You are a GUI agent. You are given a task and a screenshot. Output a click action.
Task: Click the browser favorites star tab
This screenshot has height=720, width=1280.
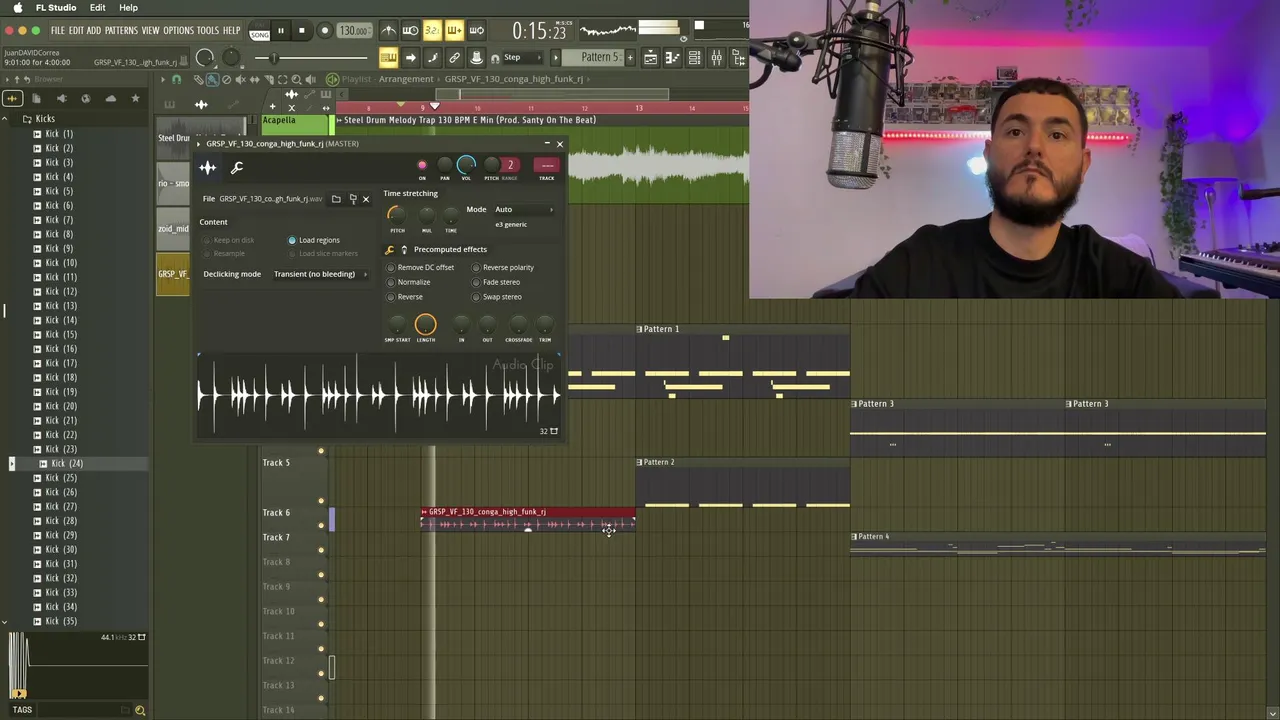pyautogui.click(x=135, y=98)
